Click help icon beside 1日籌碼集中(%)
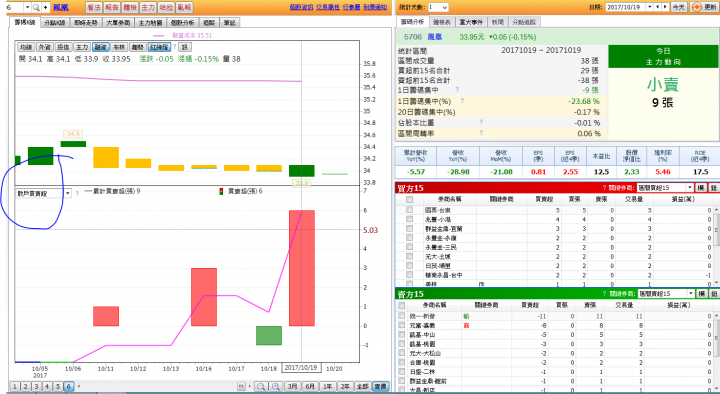The width and height of the screenshot is (720, 394). point(462,101)
